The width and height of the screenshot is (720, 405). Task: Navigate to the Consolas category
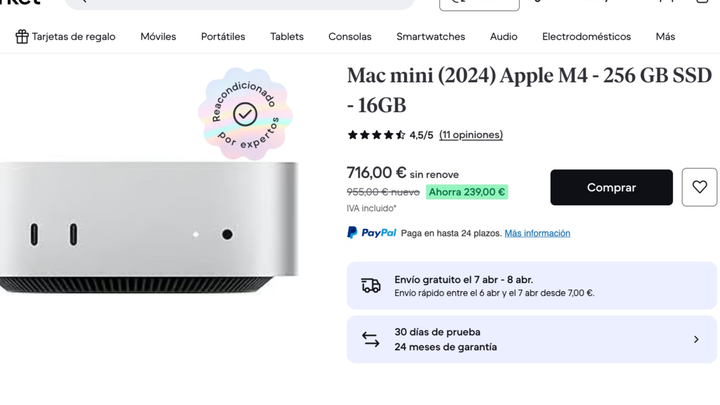[350, 37]
